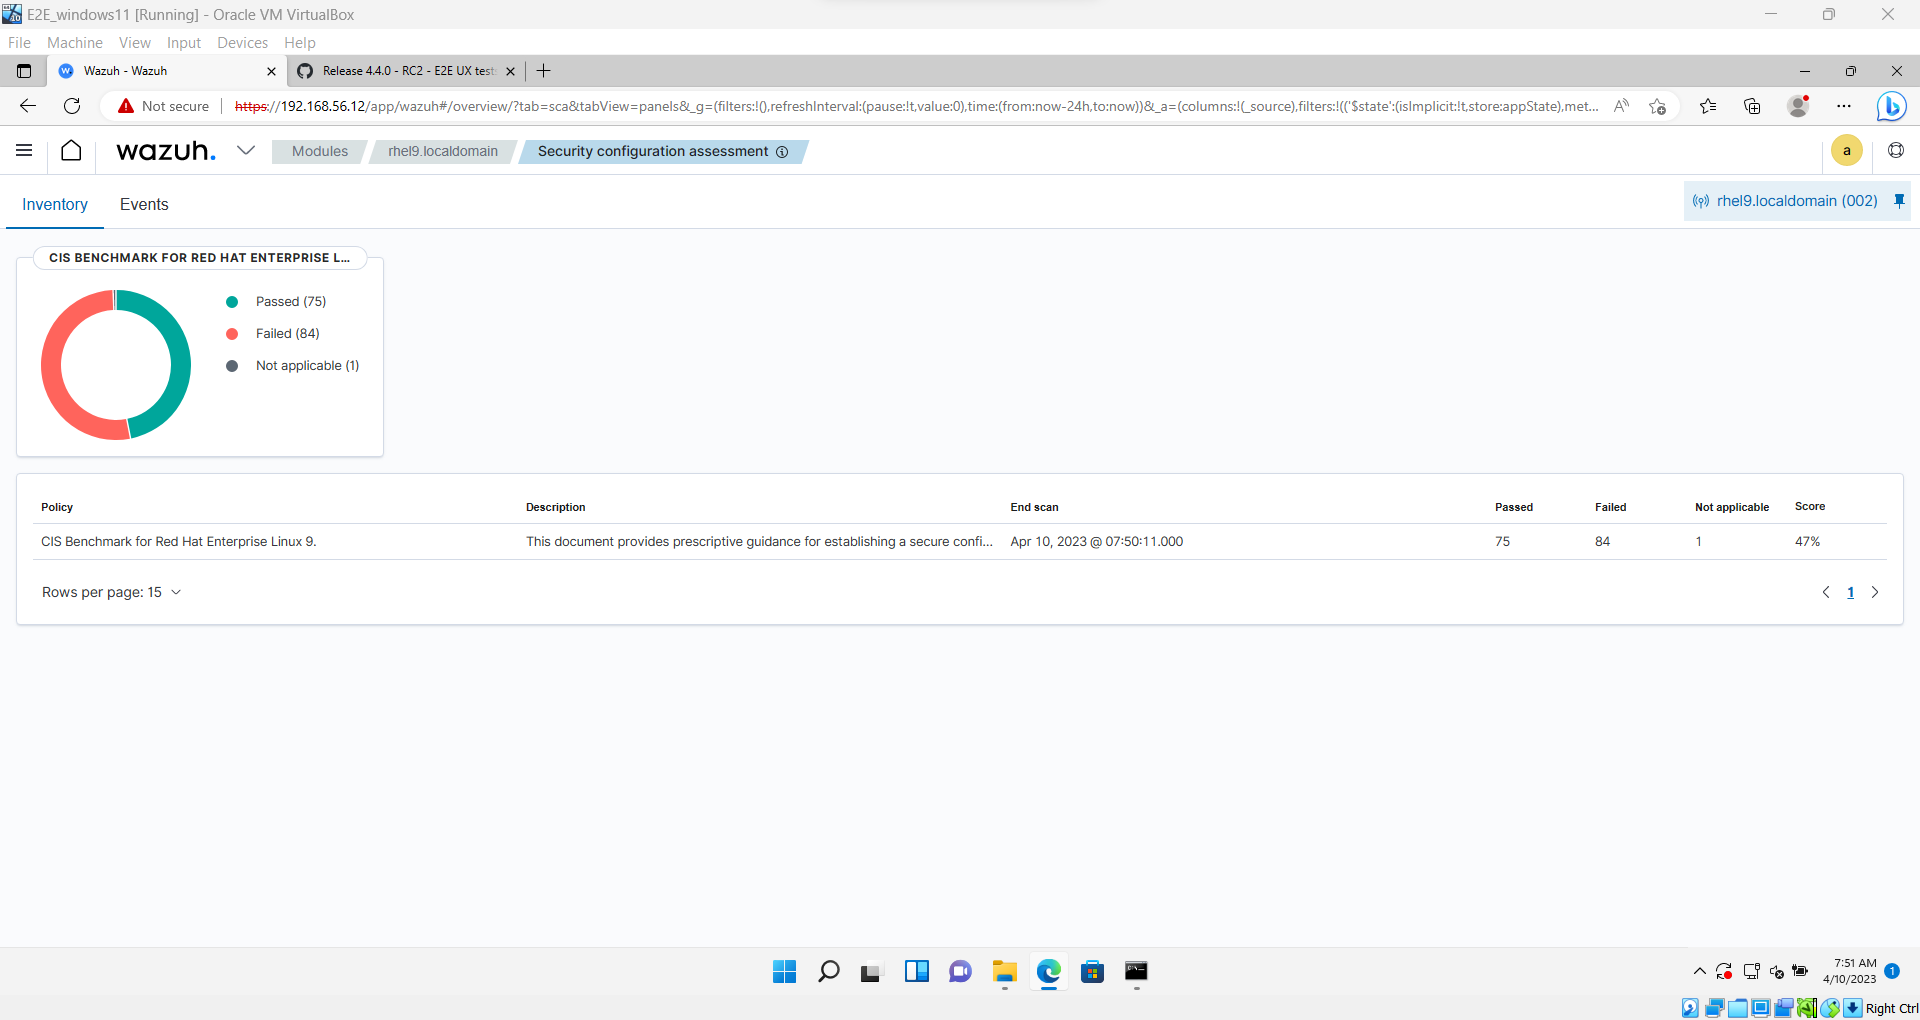Open a new browser tab
This screenshot has height=1020, width=1920.
pyautogui.click(x=544, y=71)
